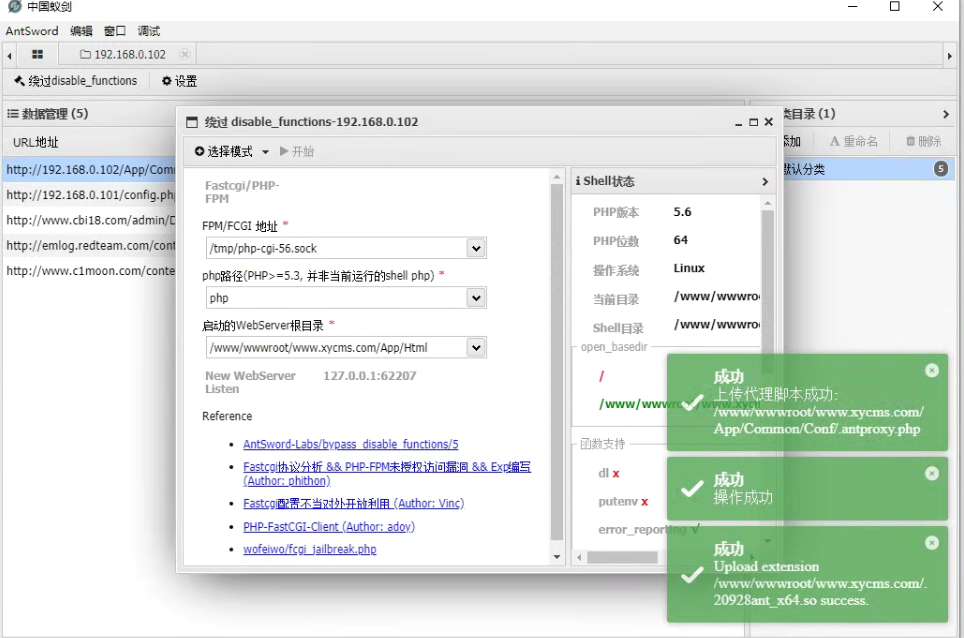The image size is (964, 638).
Task: Expand the php路径 dropdown arrow
Action: pyautogui.click(x=476, y=298)
